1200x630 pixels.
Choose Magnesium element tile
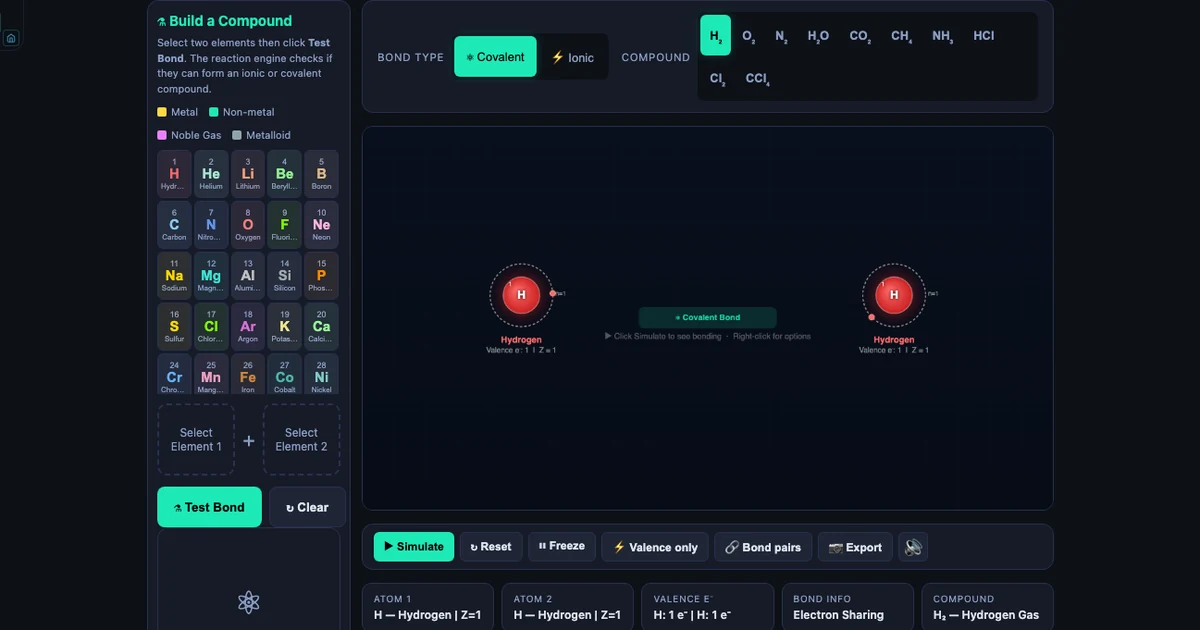pos(211,276)
